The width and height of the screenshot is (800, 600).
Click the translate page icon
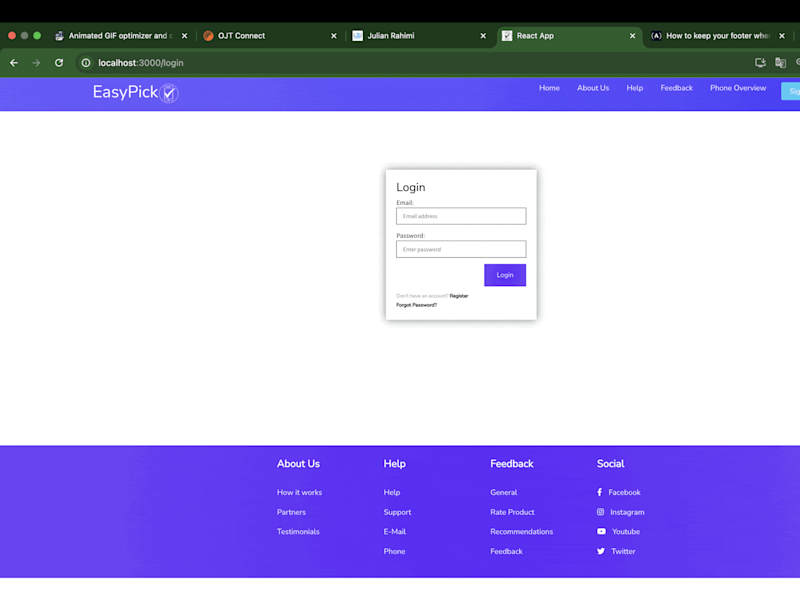pyautogui.click(x=780, y=63)
